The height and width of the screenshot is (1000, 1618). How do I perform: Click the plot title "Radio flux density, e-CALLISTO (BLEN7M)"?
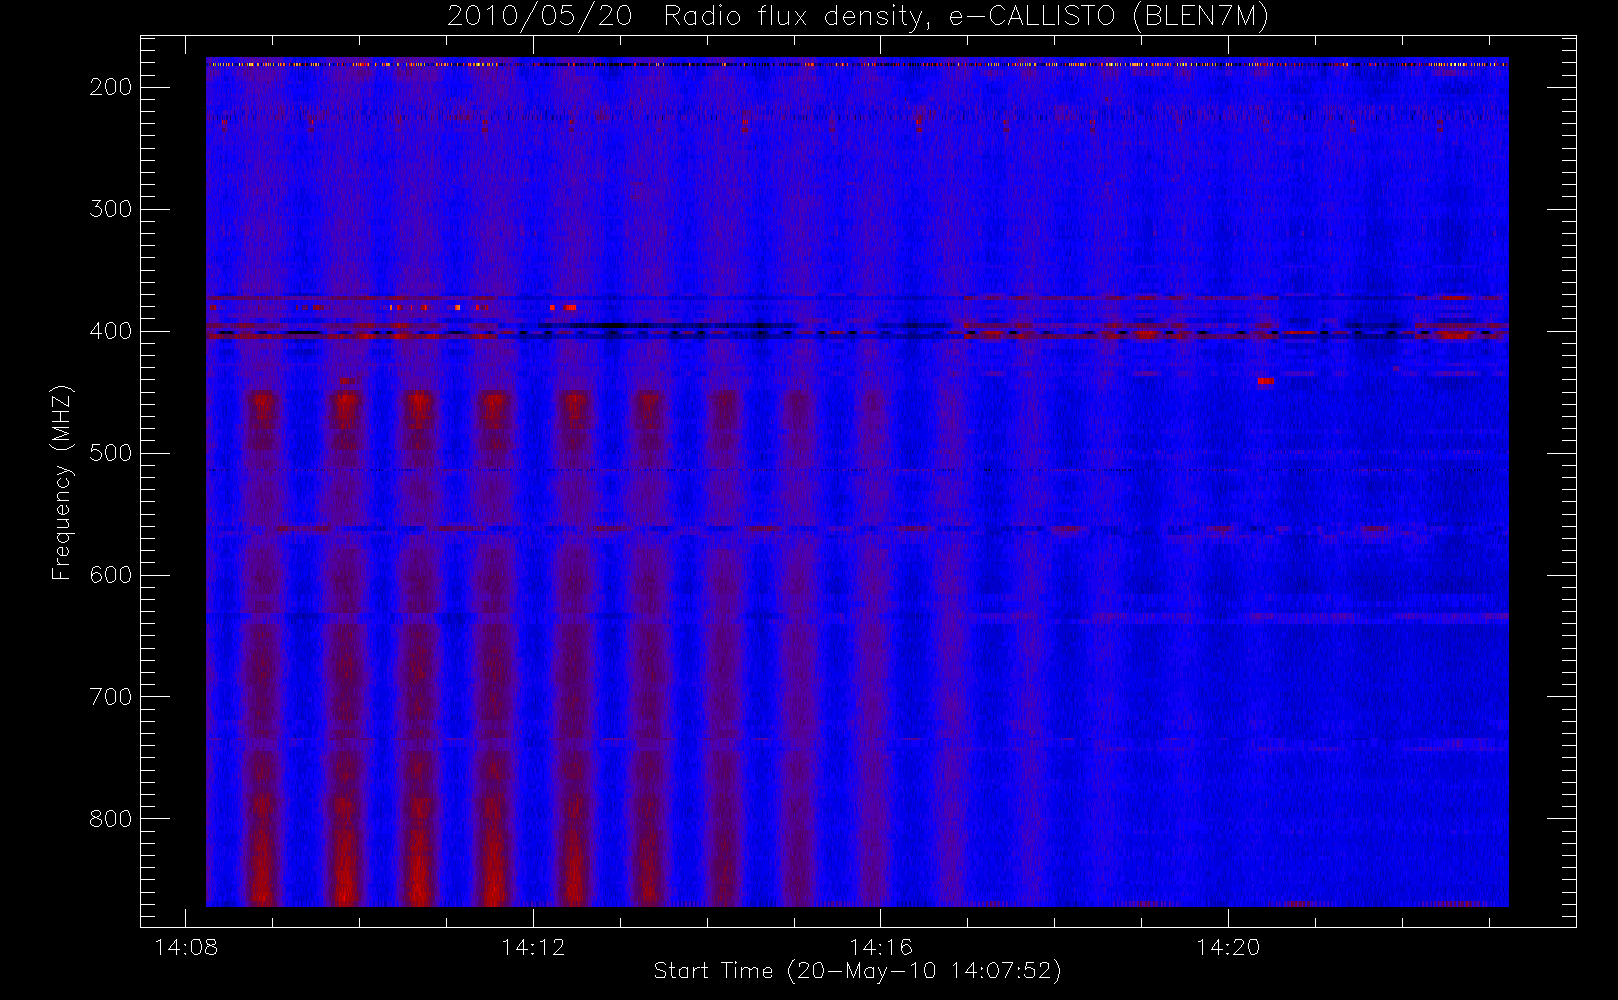[966, 16]
